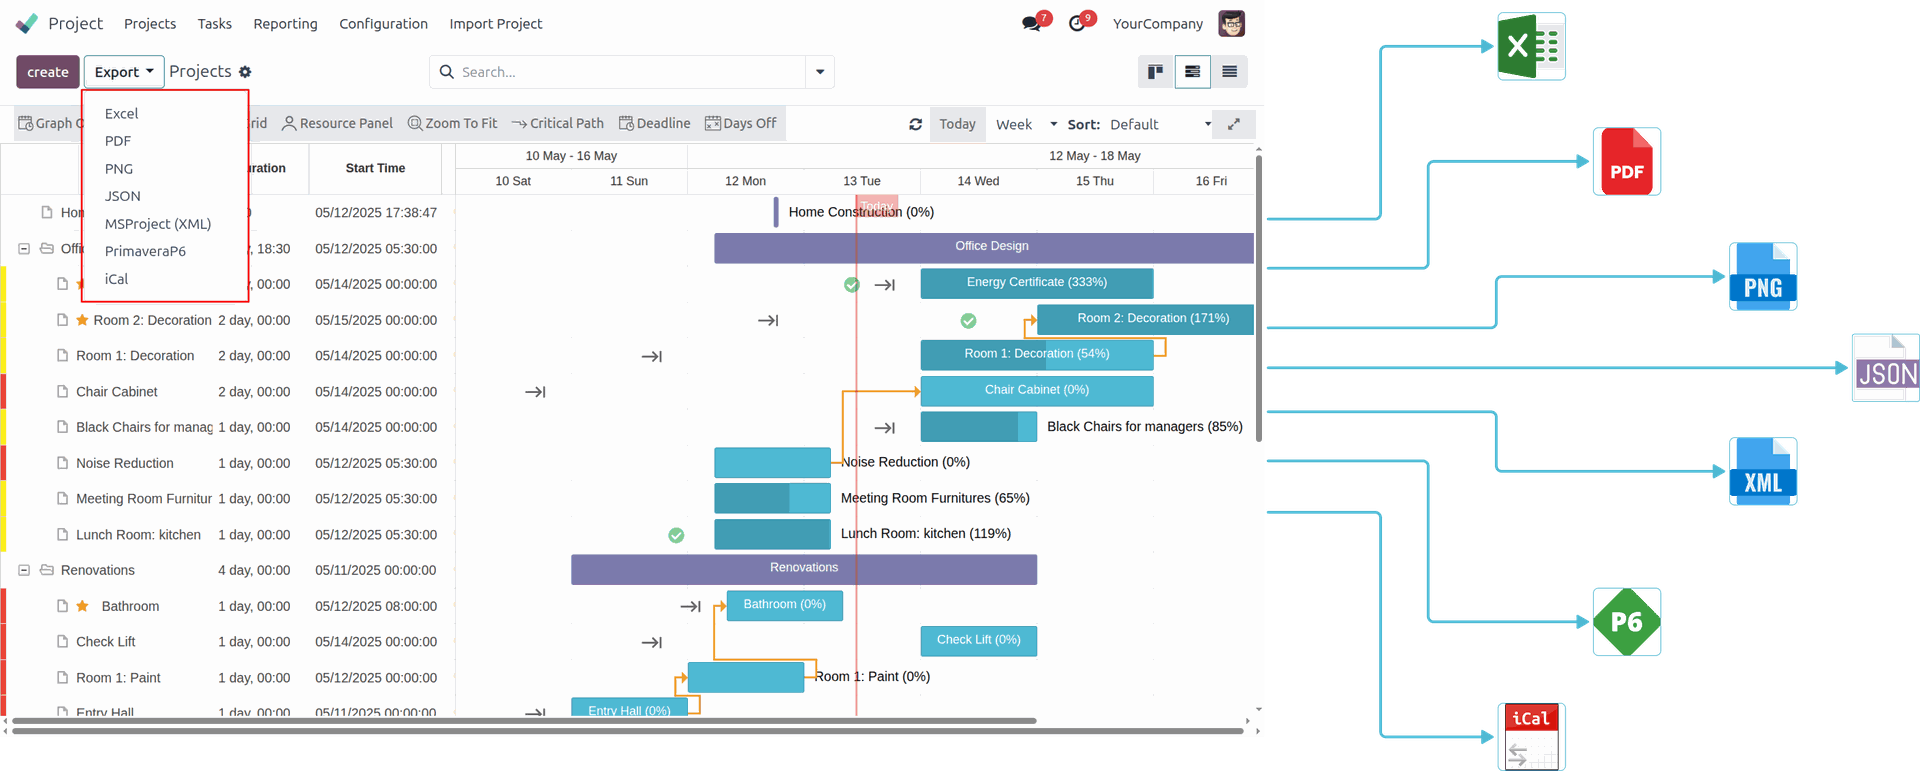Switch to the split Gantt view icon
This screenshot has height=771, width=1920.
(1192, 72)
